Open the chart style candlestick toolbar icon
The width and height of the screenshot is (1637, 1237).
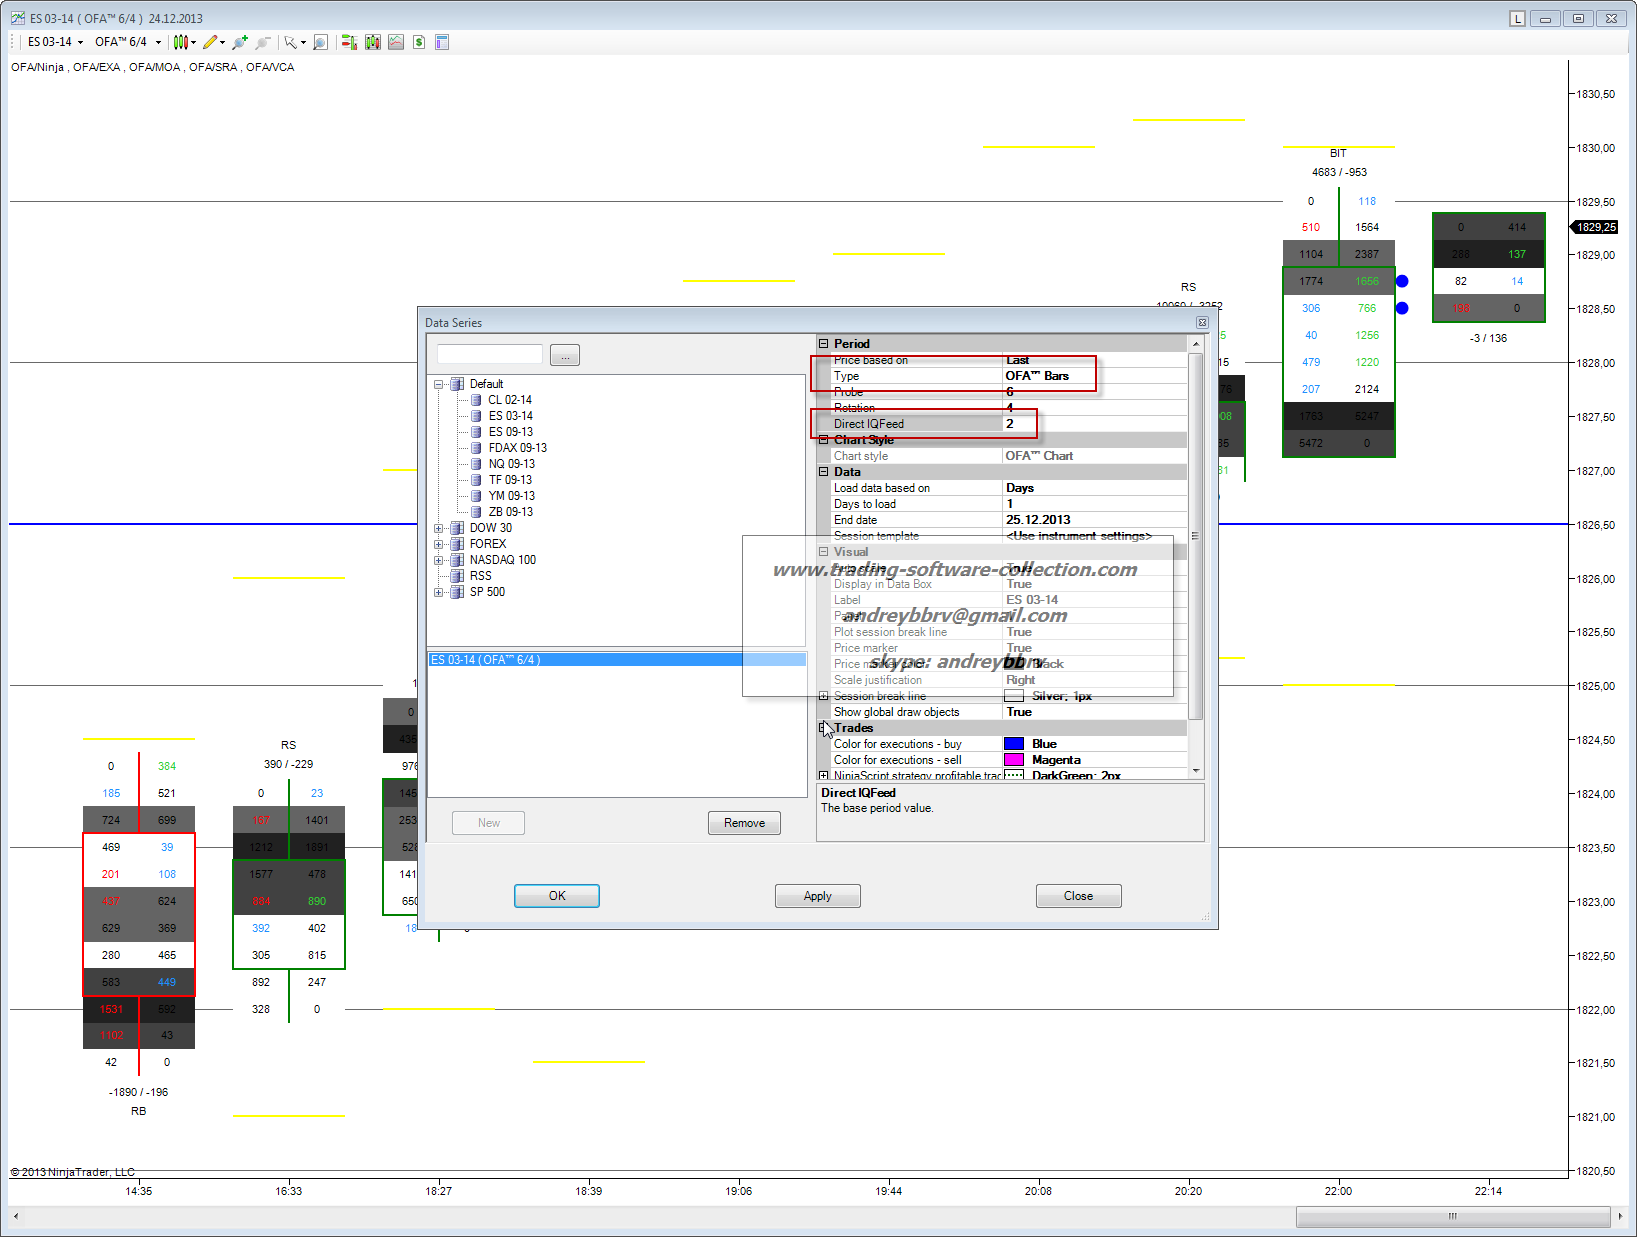click(x=181, y=42)
